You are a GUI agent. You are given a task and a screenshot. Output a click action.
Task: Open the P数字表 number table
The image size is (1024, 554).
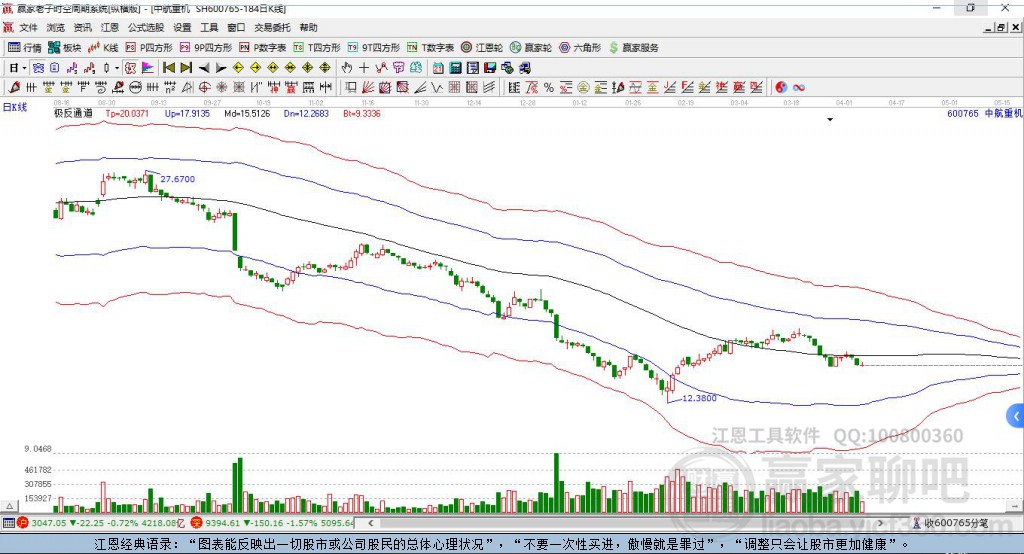pos(263,48)
